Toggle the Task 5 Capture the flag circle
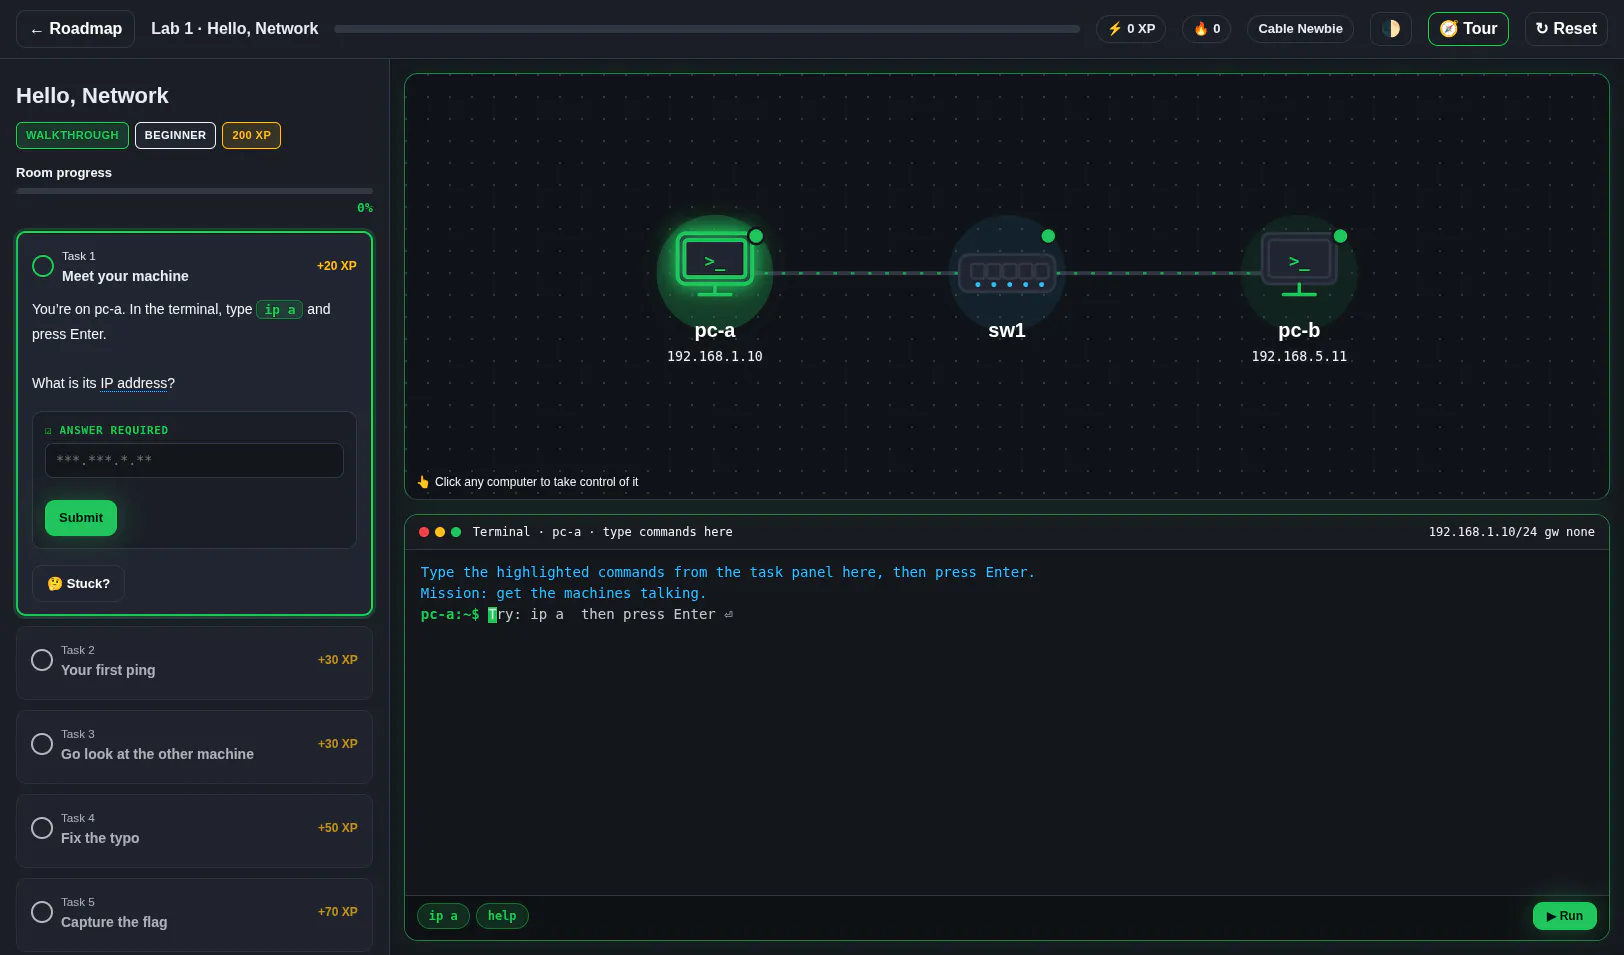1624x955 pixels. [x=42, y=912]
